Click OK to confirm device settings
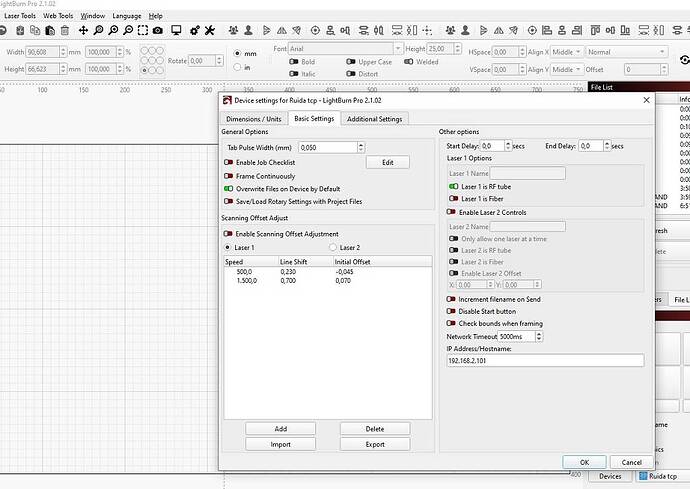The image size is (690, 489). (584, 462)
